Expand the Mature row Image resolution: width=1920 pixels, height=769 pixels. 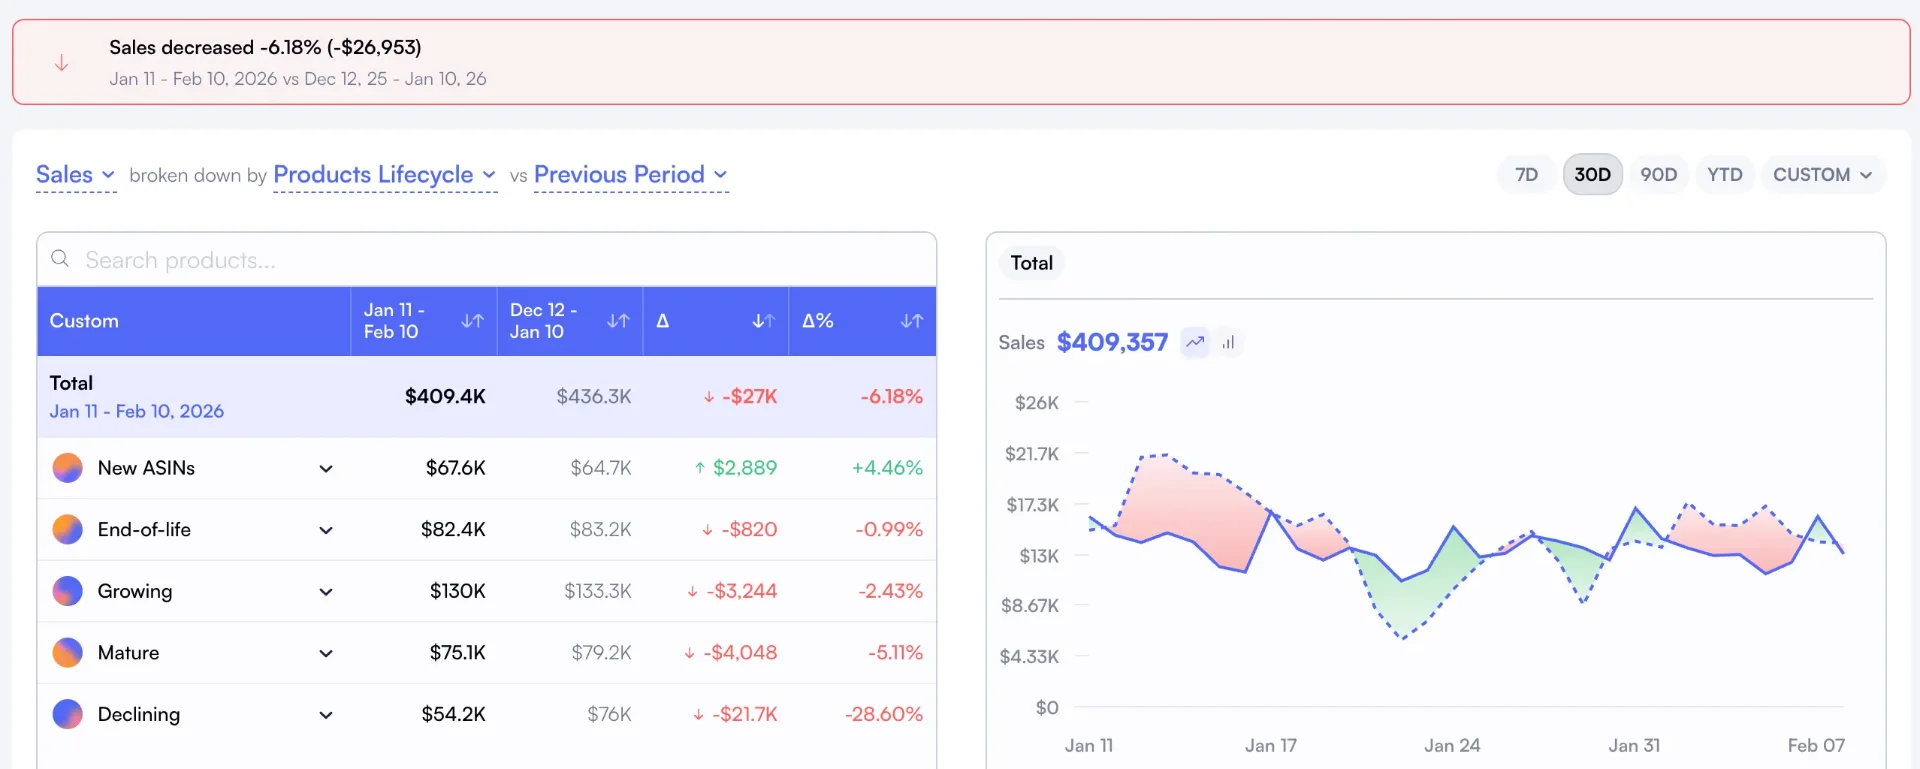click(x=326, y=654)
